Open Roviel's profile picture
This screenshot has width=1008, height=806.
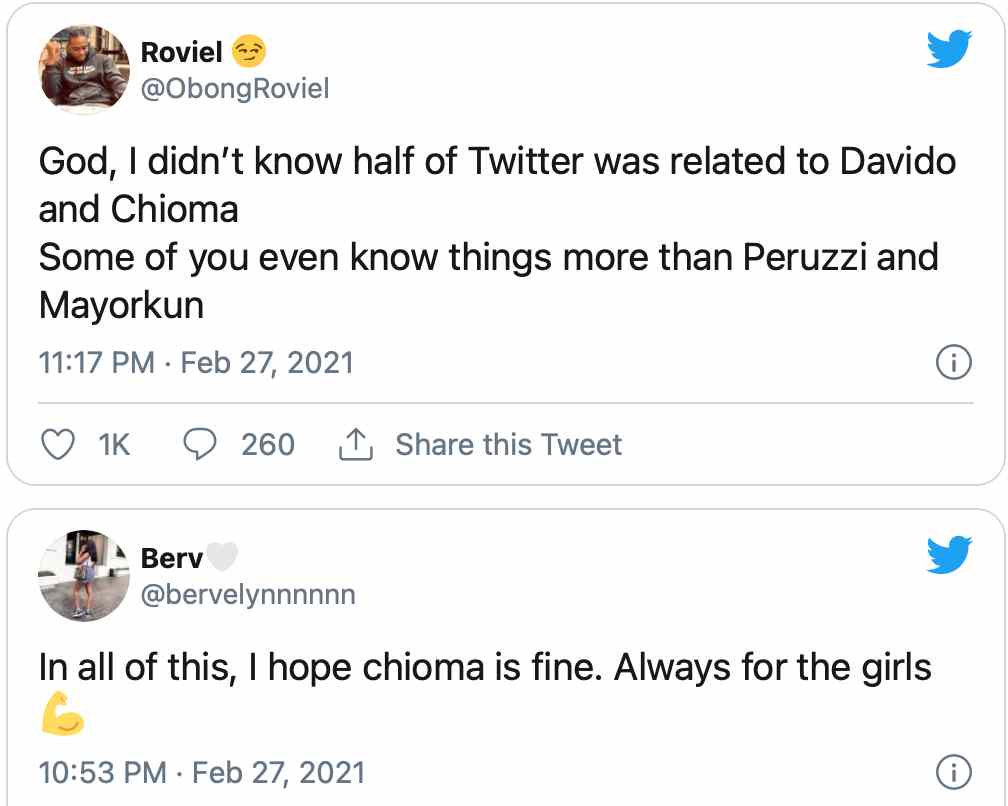(x=85, y=70)
